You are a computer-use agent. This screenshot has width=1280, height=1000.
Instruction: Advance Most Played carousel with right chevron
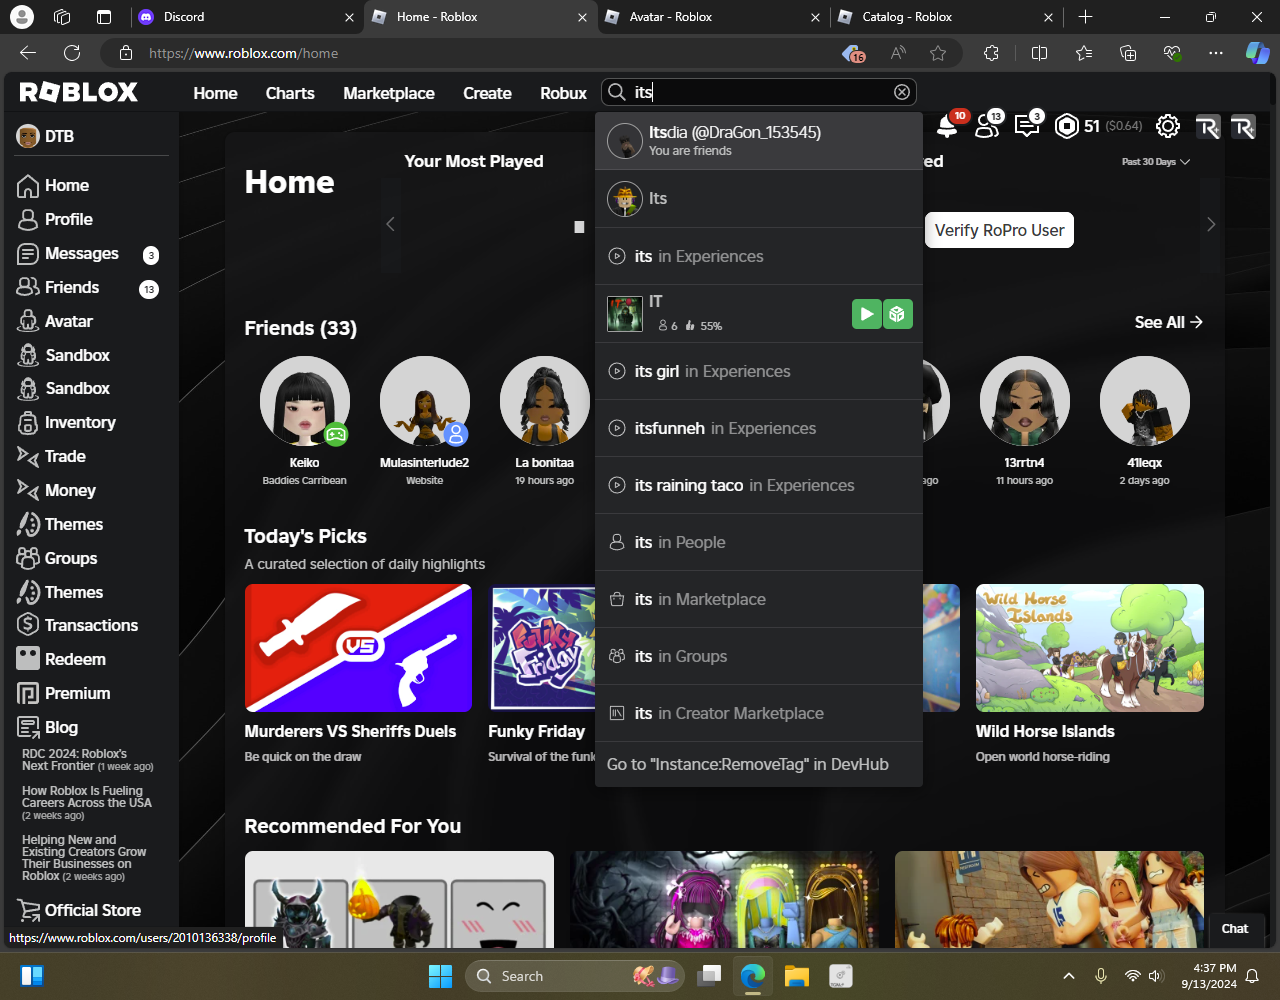[x=1211, y=224]
